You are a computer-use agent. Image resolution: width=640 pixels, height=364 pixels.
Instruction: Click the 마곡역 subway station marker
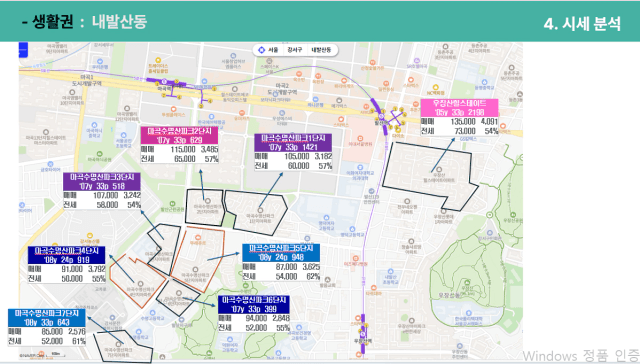164,82
